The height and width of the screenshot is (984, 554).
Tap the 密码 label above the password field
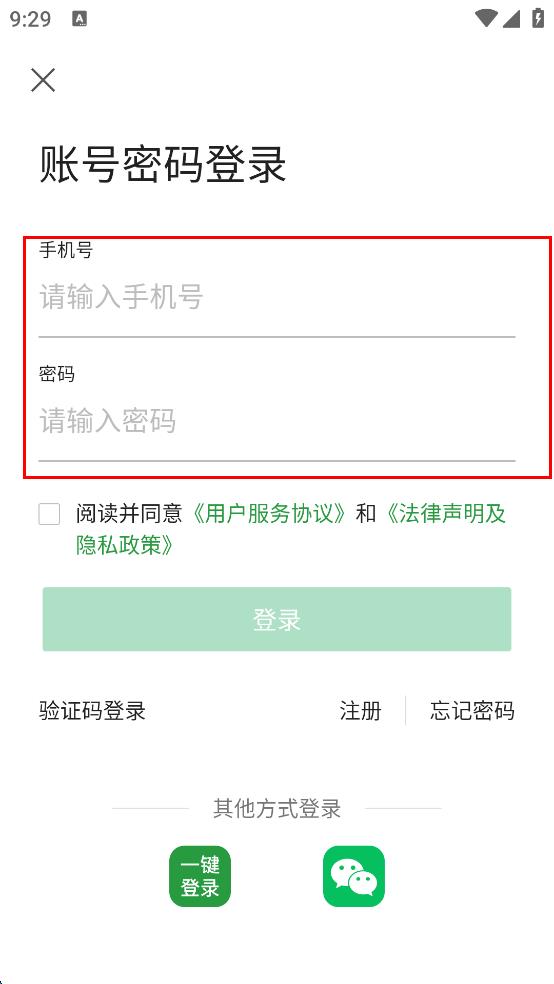[x=56, y=374]
